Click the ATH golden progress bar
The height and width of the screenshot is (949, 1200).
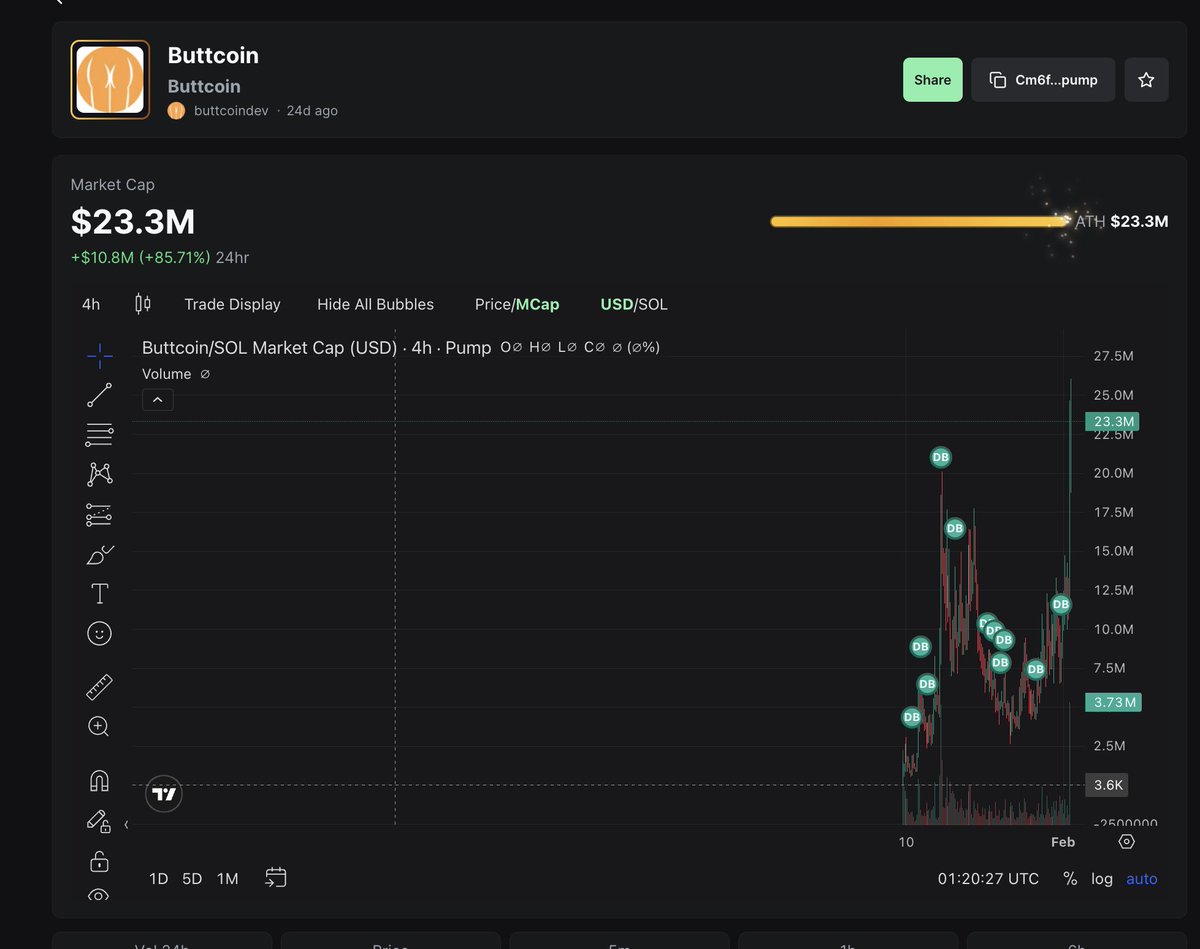920,221
